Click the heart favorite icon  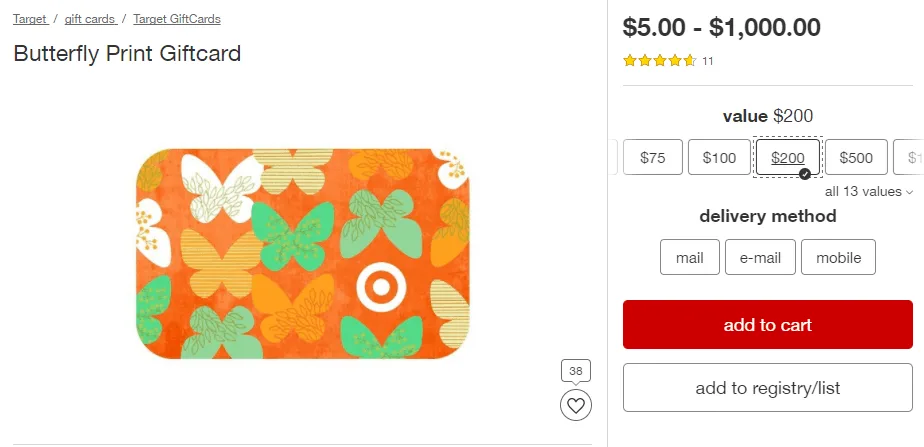pos(575,405)
